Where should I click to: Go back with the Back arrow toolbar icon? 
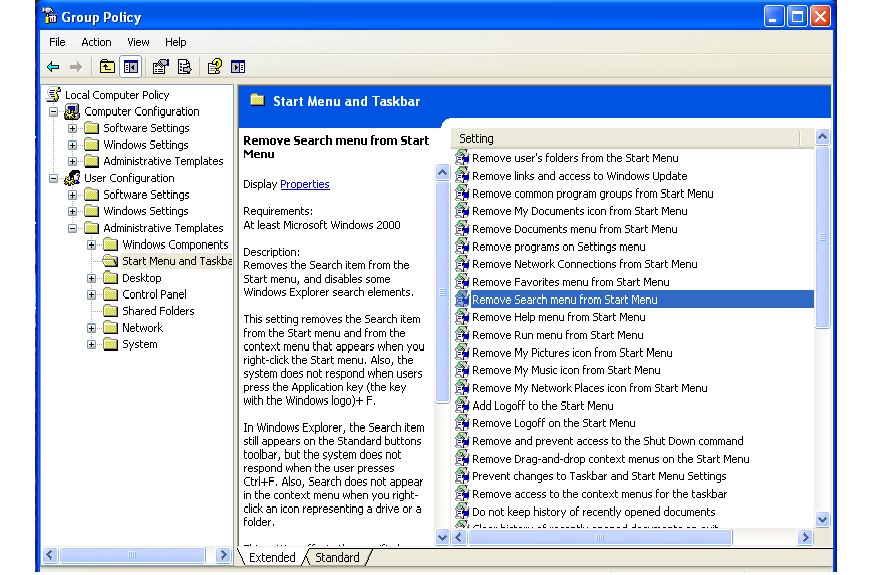point(53,67)
